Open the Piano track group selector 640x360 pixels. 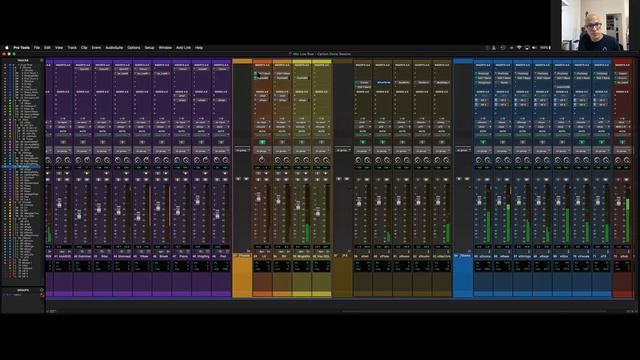coord(182,151)
